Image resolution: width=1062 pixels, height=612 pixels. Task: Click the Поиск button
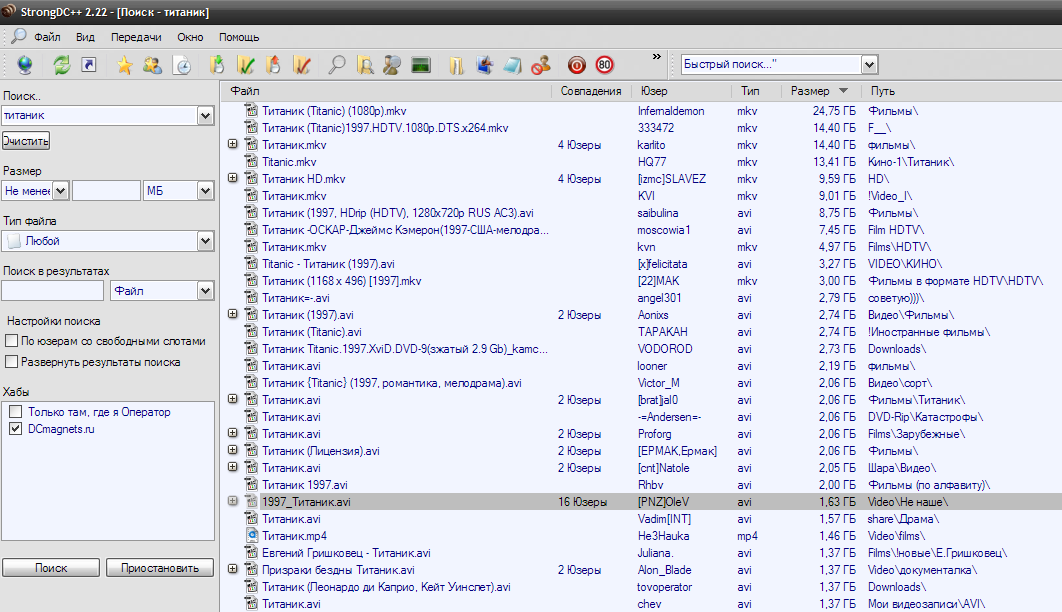tap(51, 568)
